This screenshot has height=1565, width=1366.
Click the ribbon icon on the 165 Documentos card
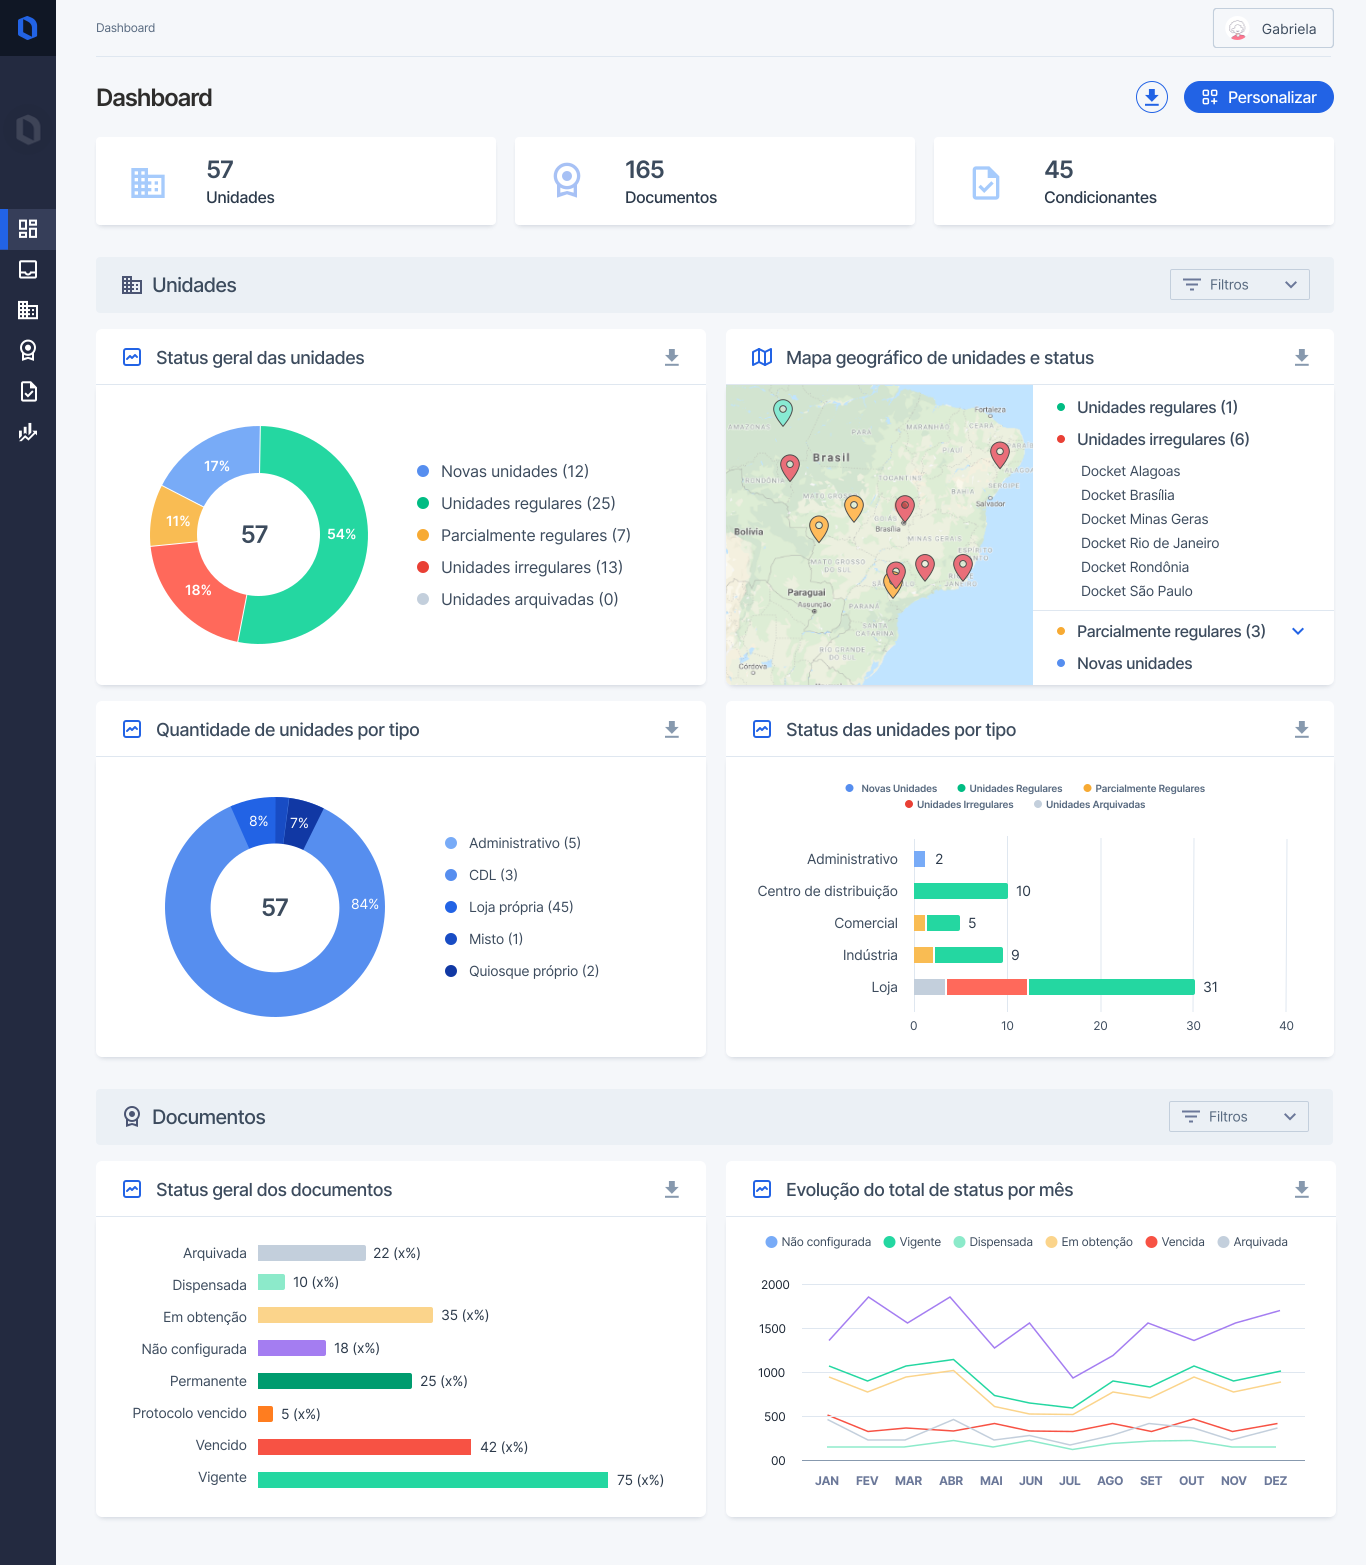pyautogui.click(x=567, y=181)
